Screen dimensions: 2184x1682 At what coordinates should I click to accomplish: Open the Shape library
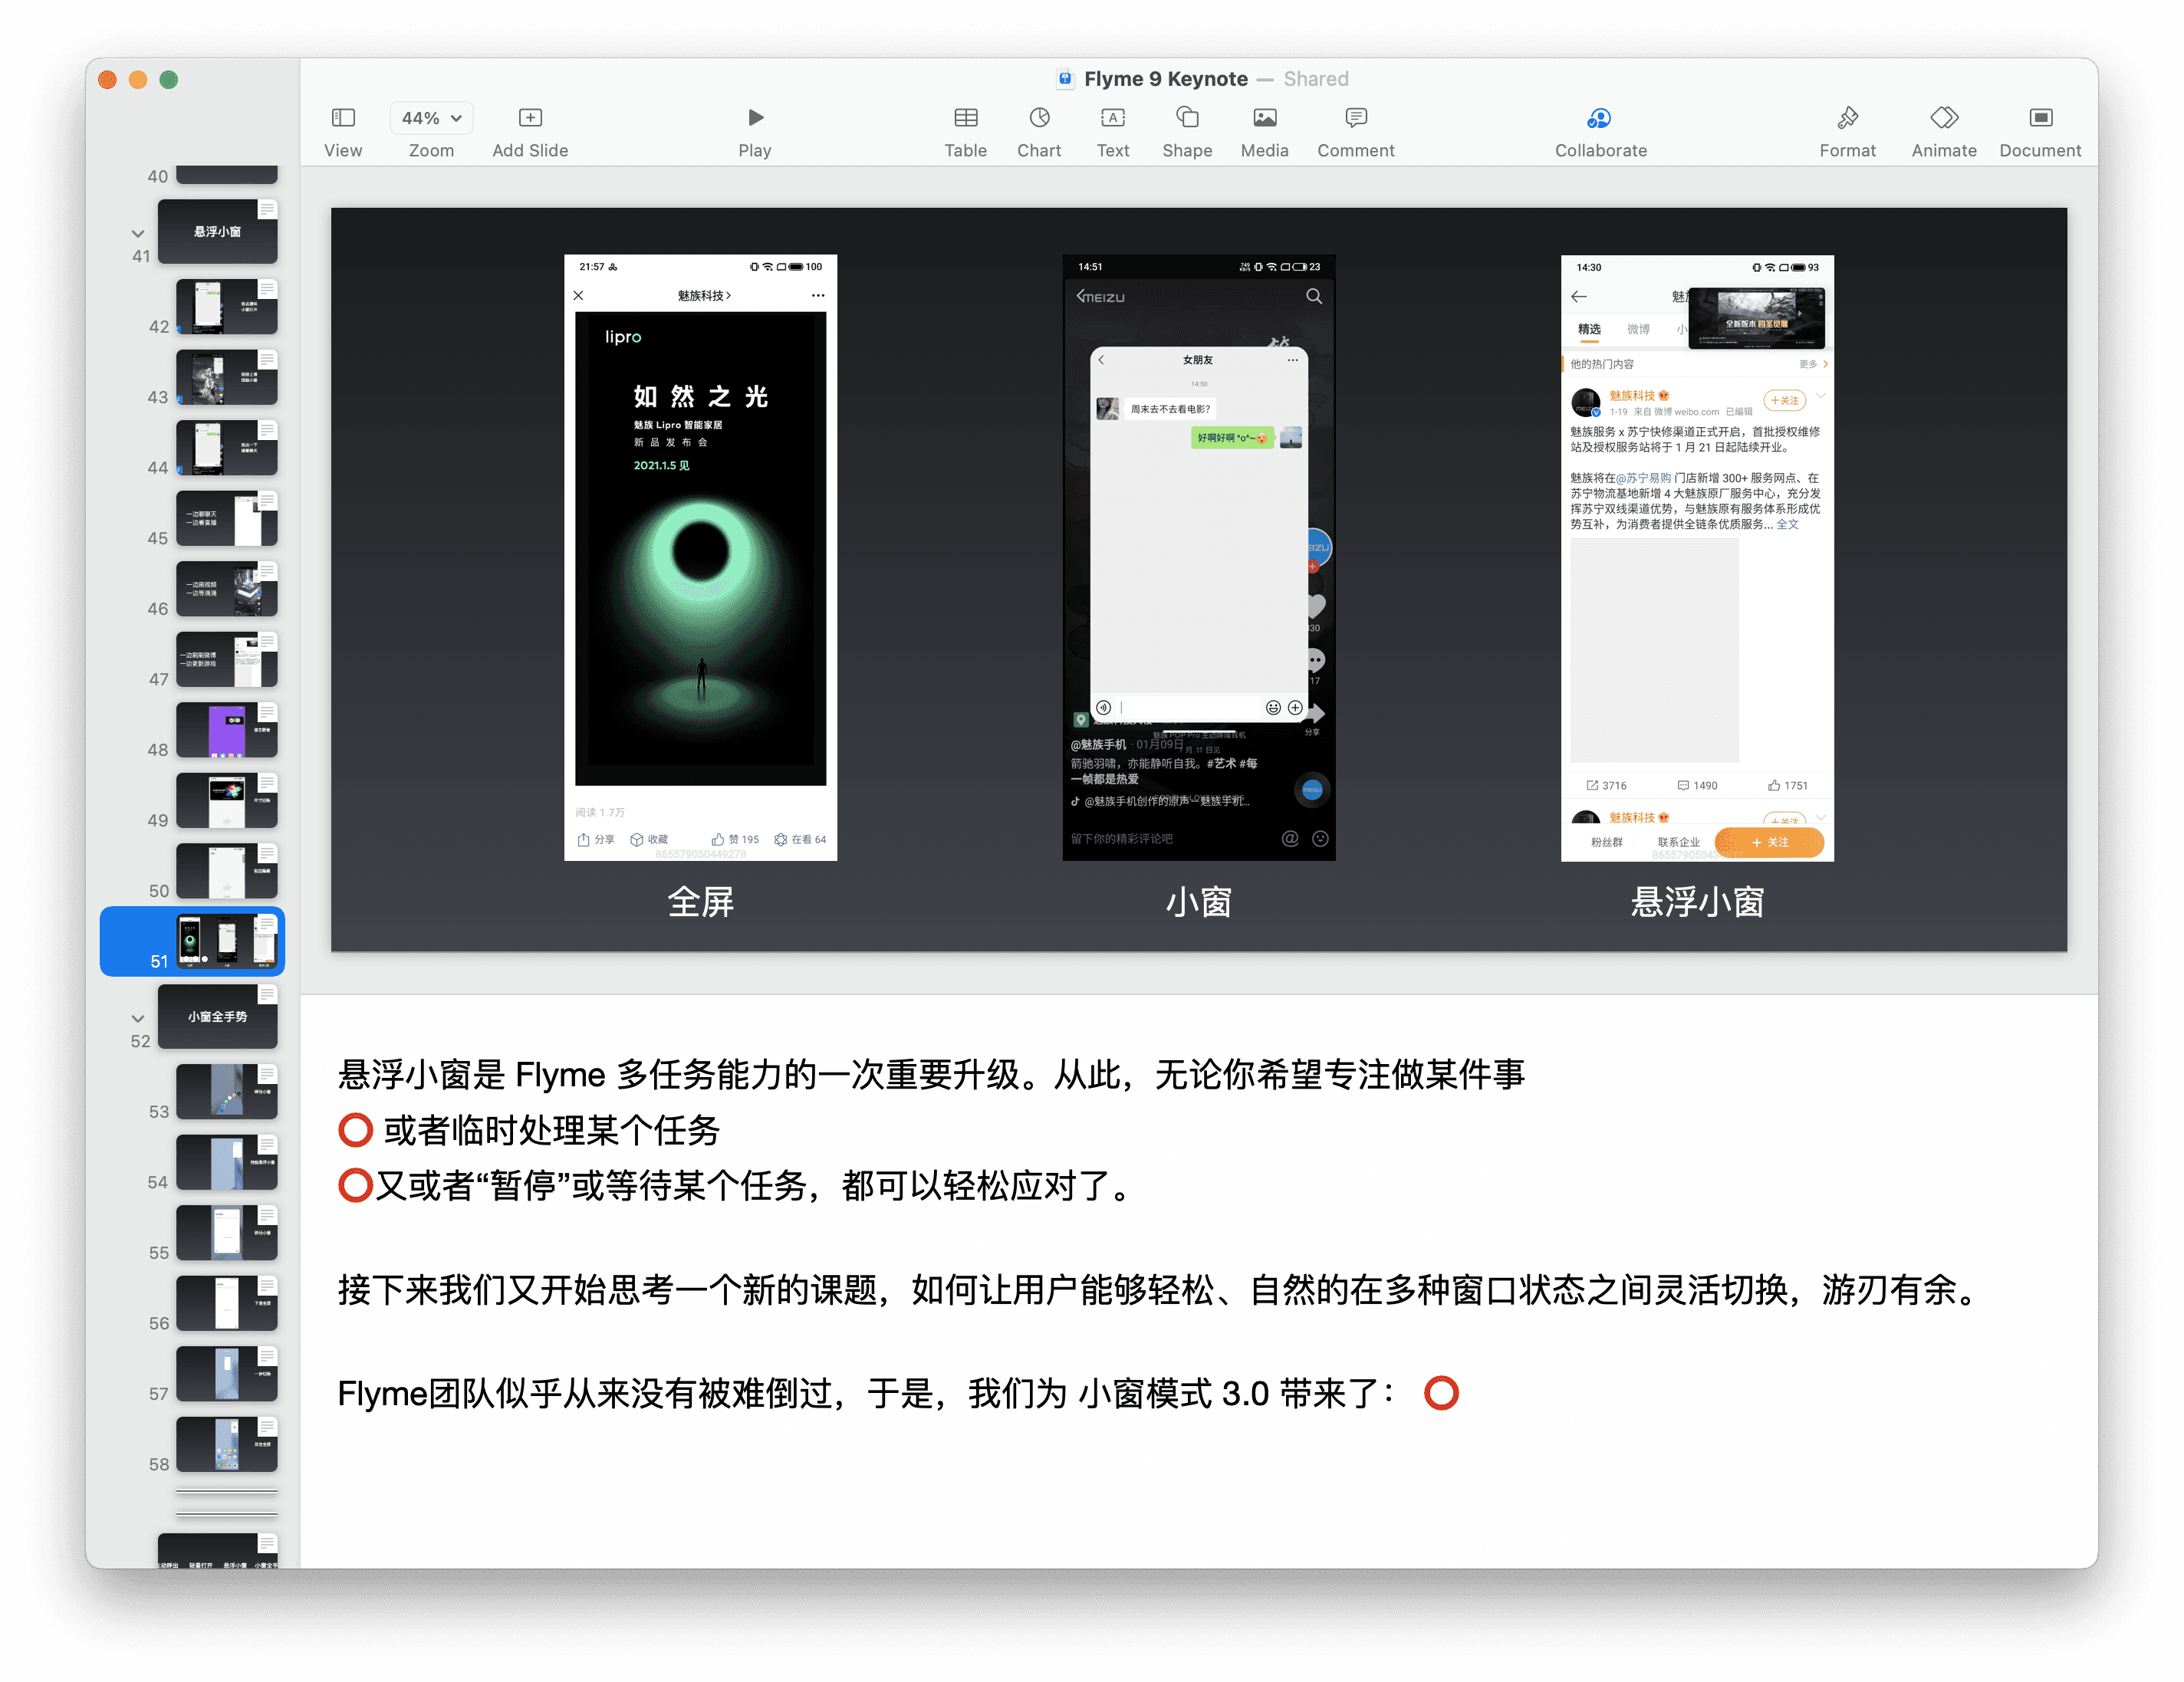pos(1187,118)
